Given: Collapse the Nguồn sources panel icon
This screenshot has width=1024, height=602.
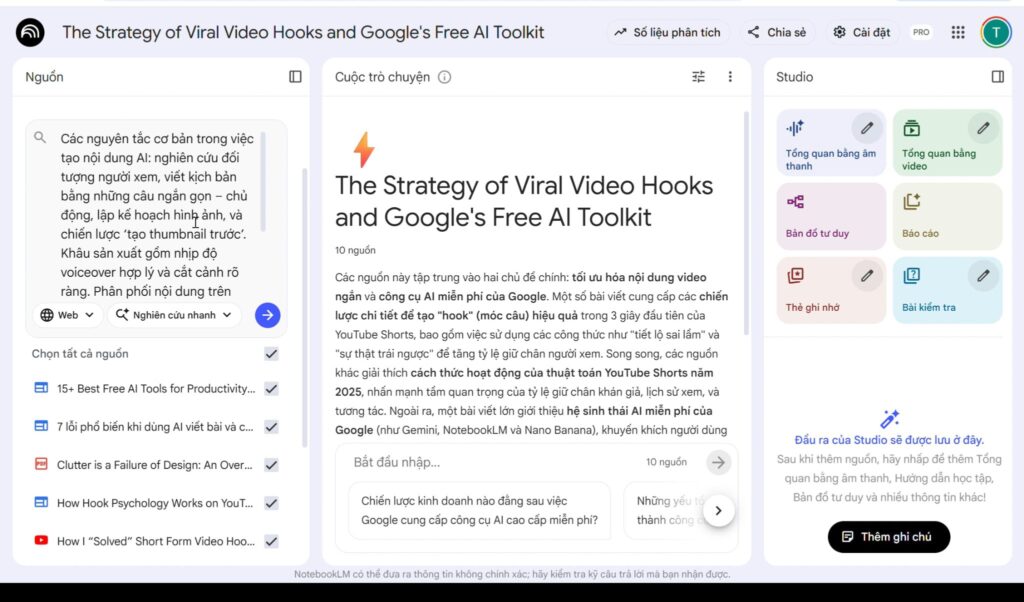Looking at the screenshot, I should (295, 77).
